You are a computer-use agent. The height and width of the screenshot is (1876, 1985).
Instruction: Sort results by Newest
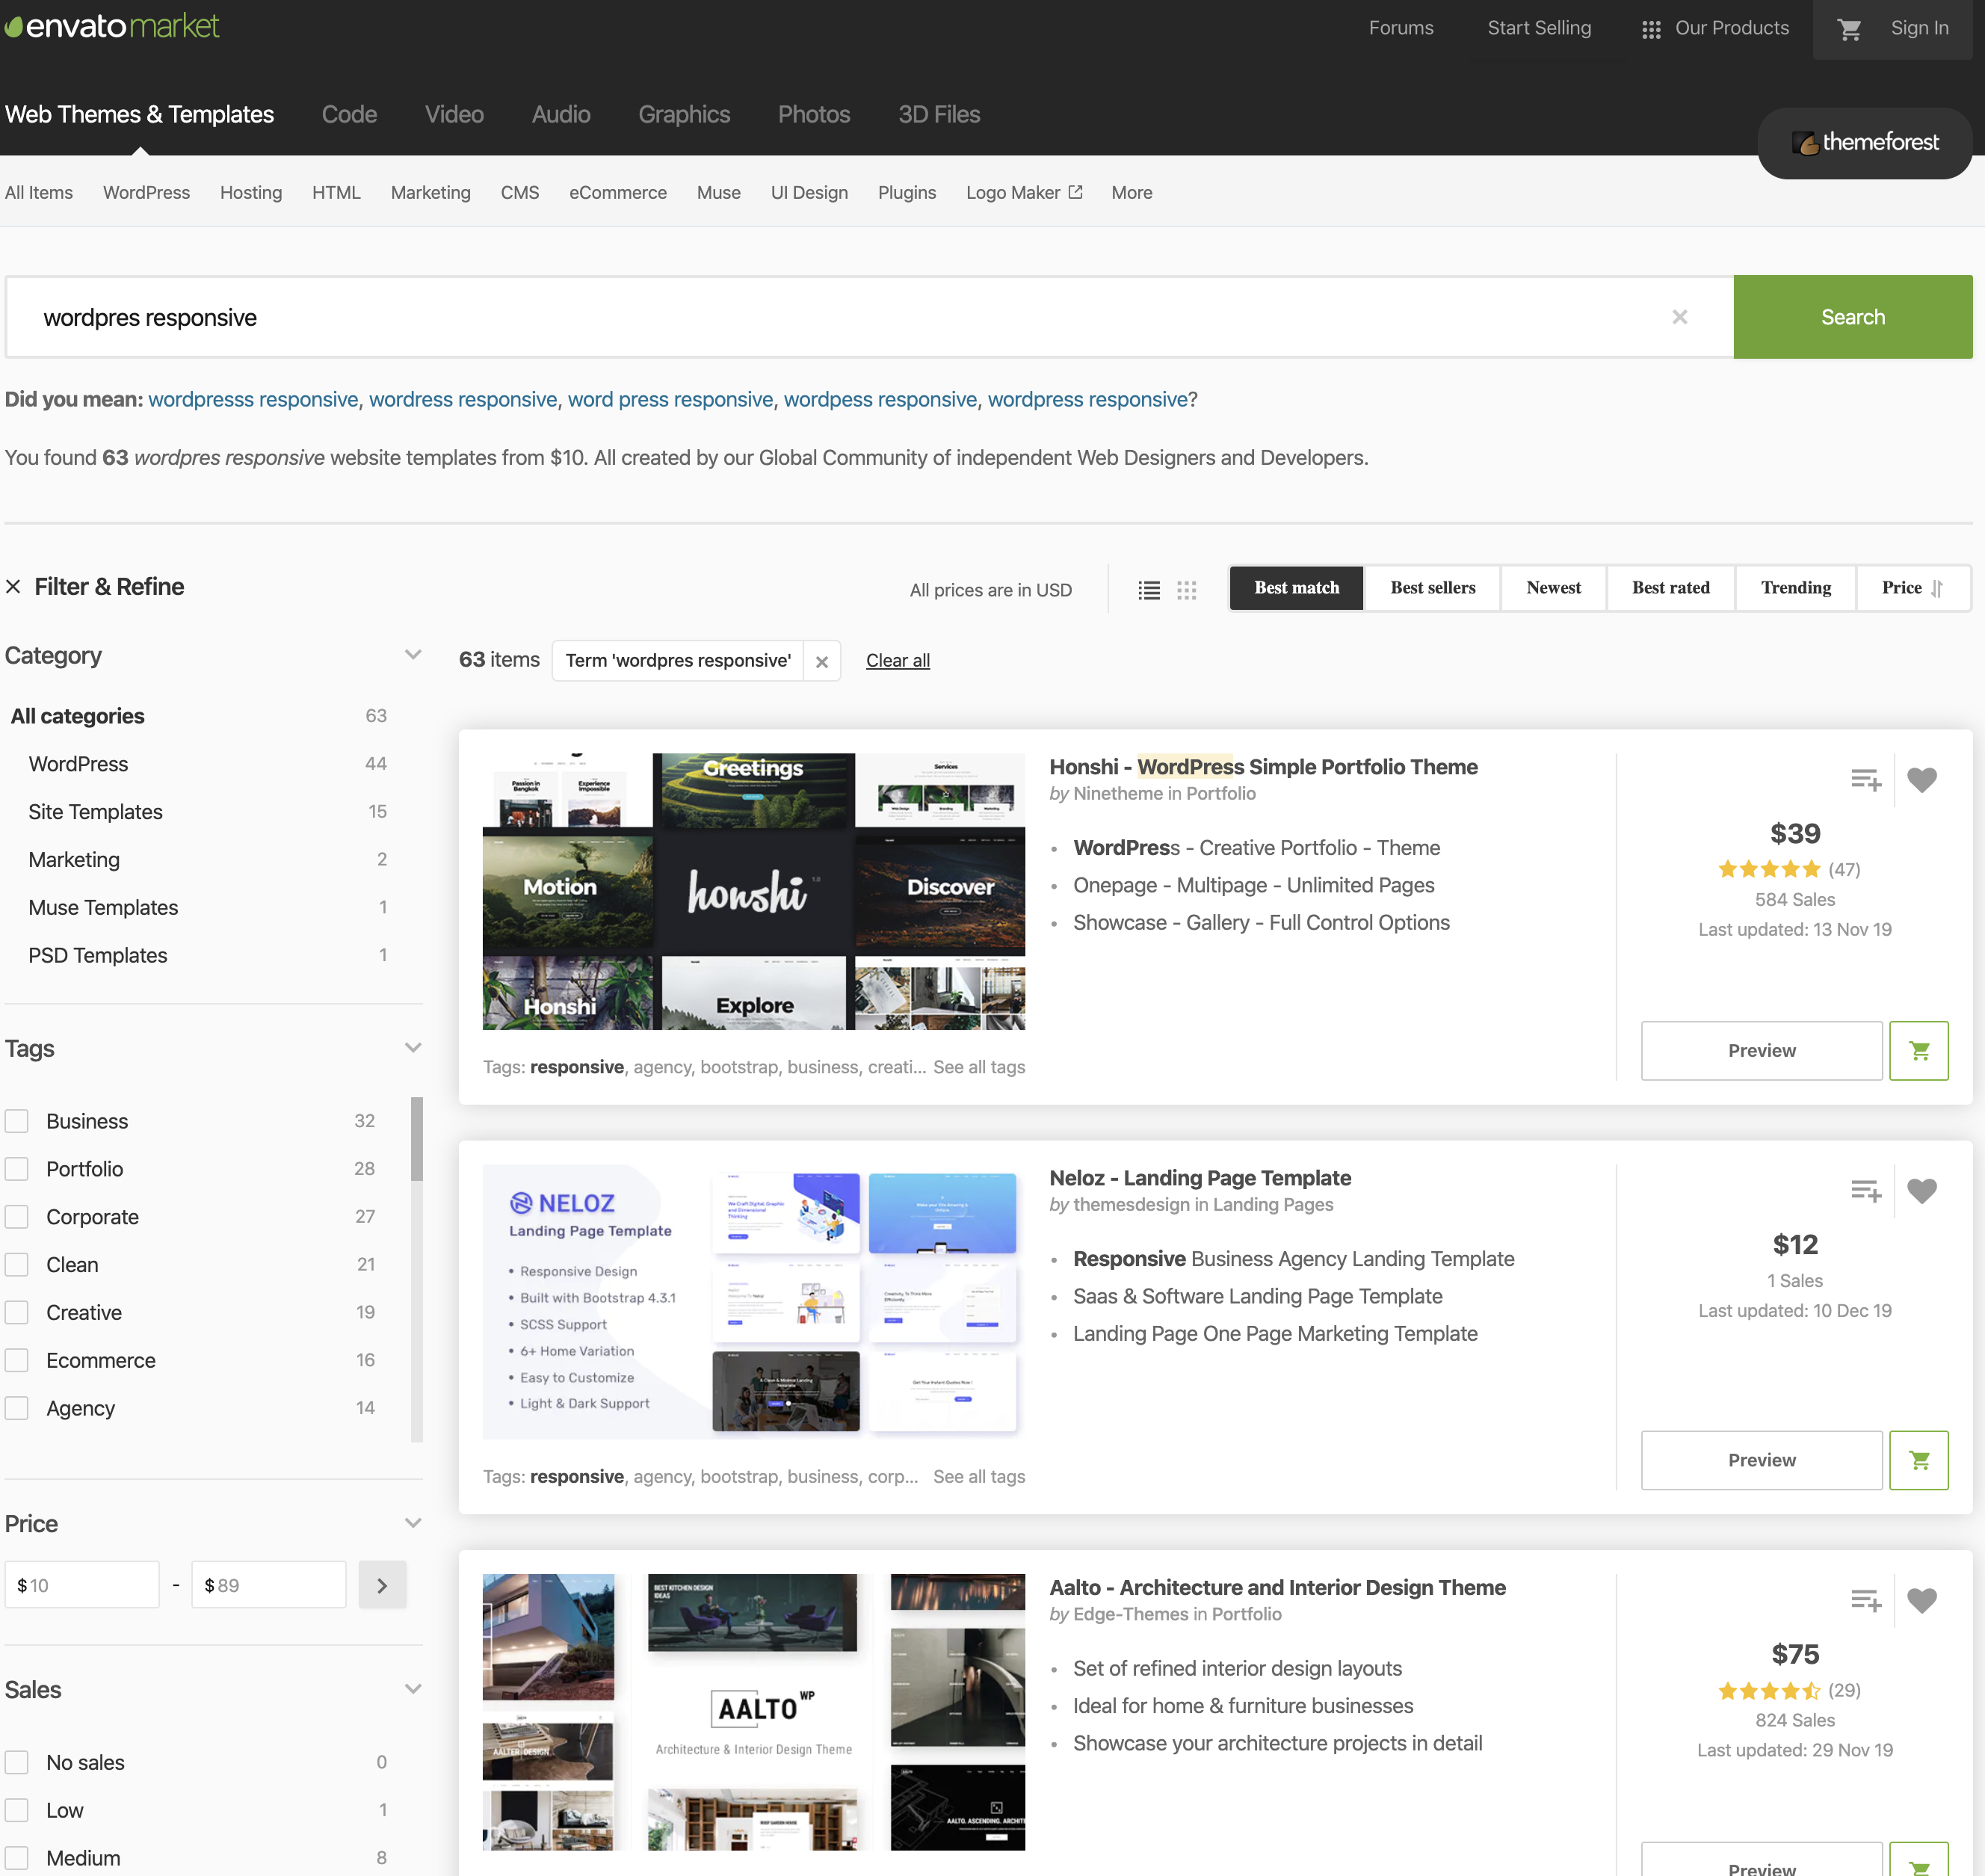click(1553, 588)
